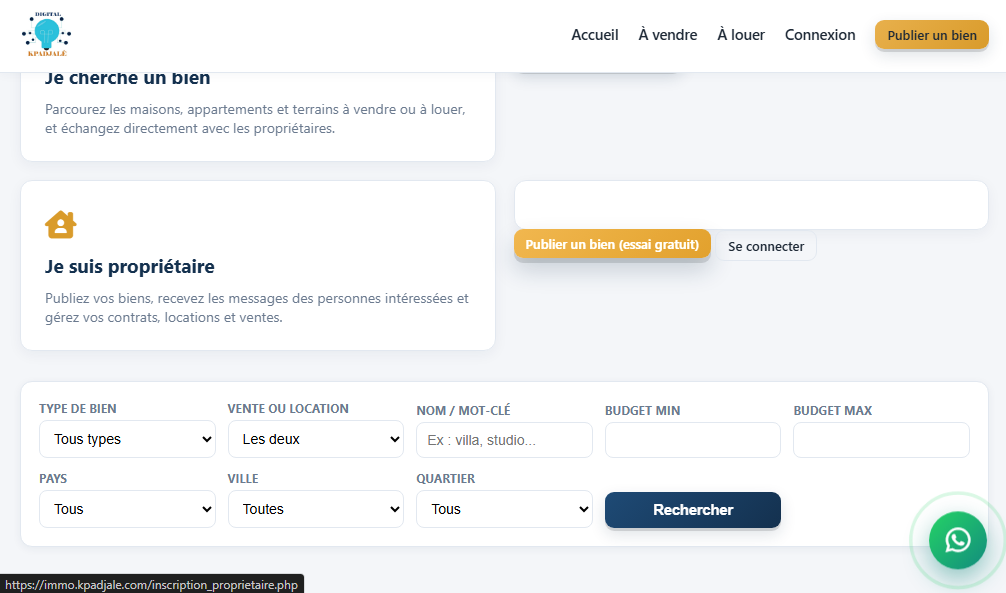Click the Rechercher button
The width and height of the screenshot is (1006, 593).
coord(693,510)
